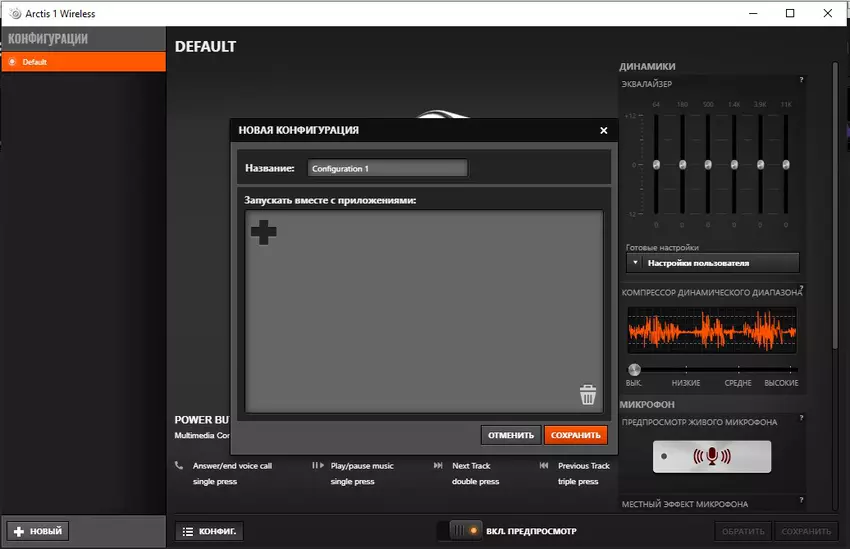This screenshot has width=850, height=549.
Task: Click the dropdown arrow in Готовые настройки
Action: (x=635, y=263)
